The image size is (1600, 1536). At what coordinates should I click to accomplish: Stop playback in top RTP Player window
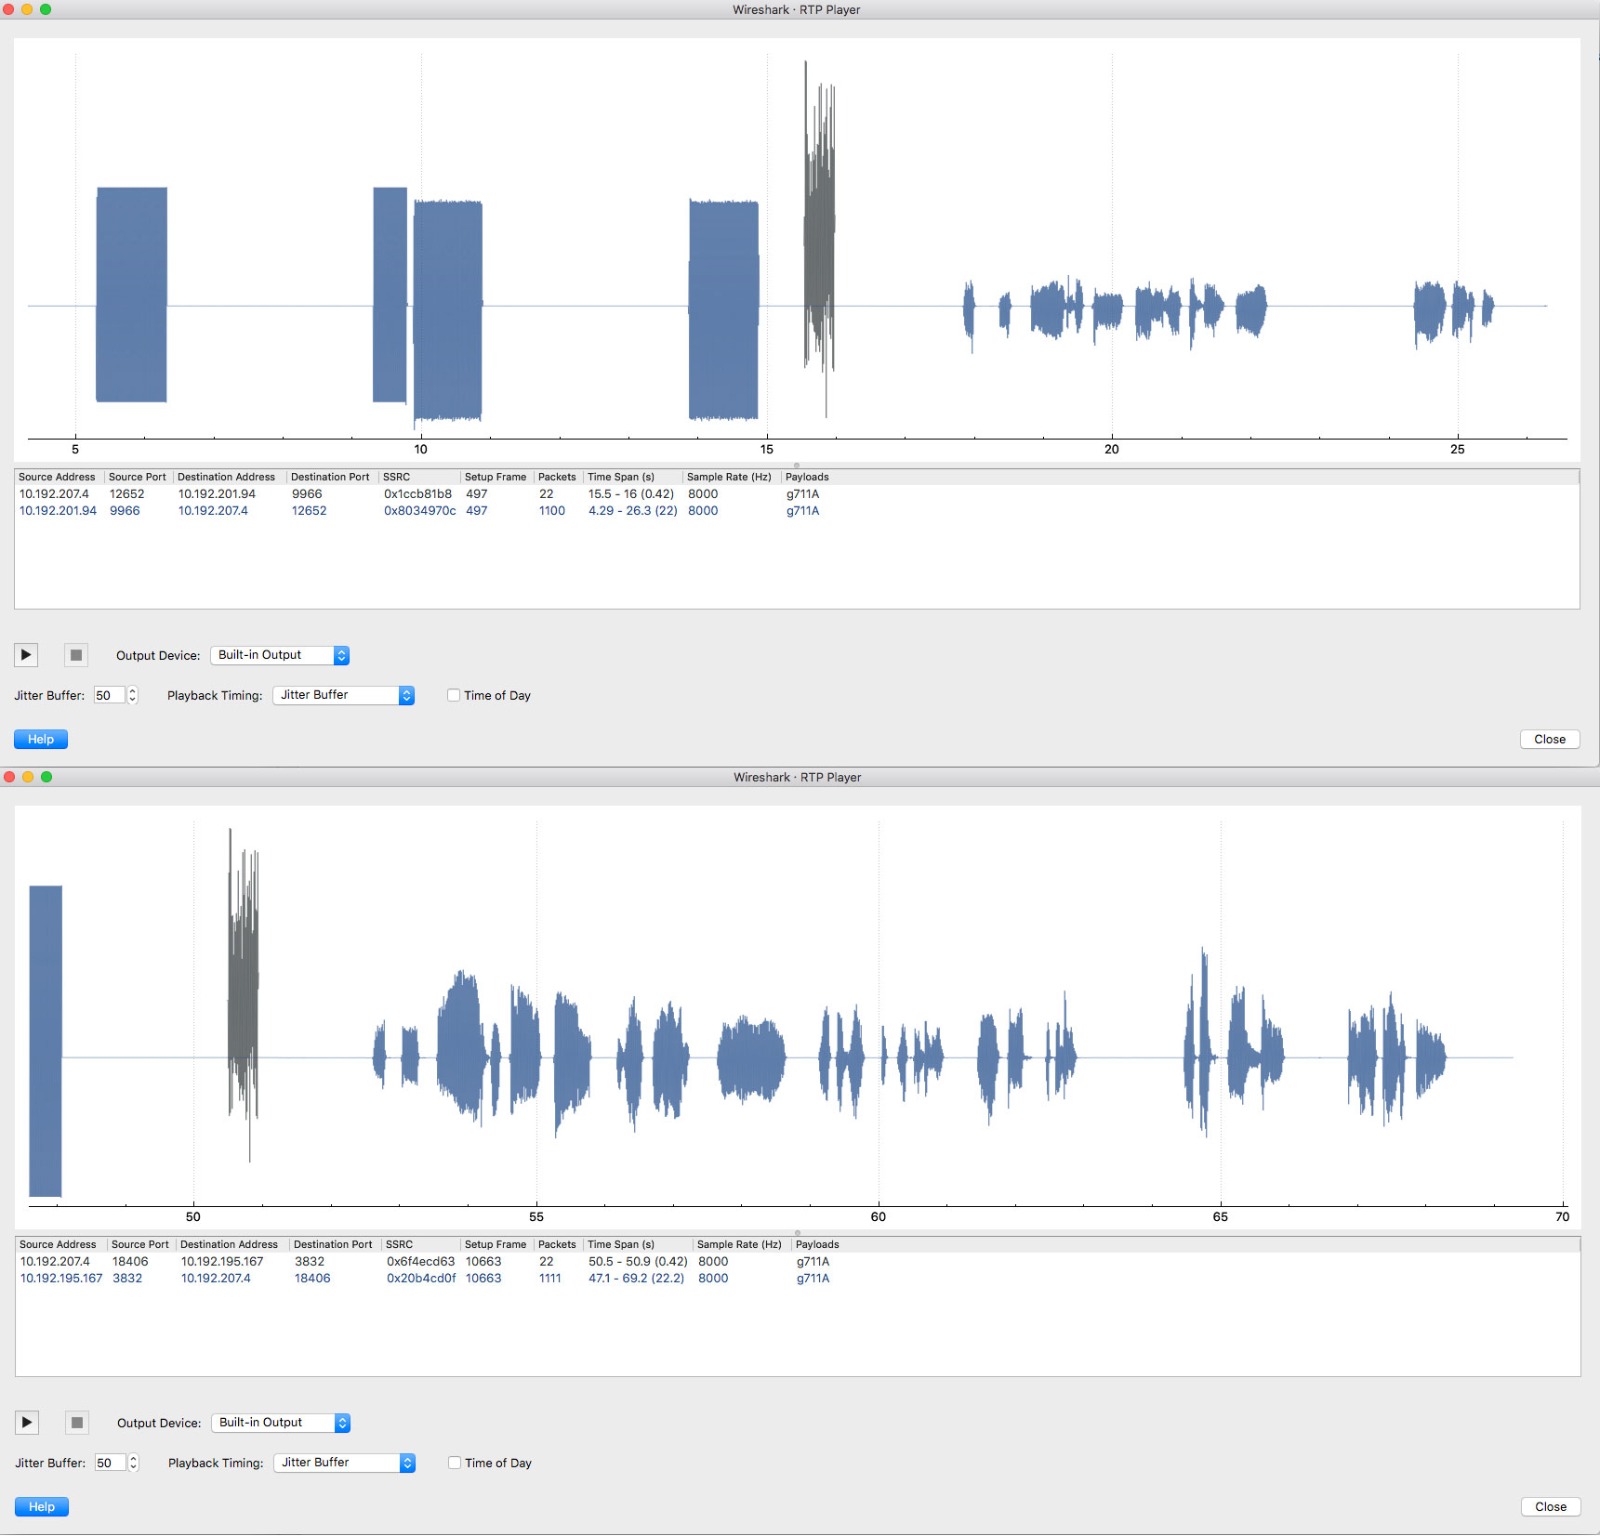(76, 655)
